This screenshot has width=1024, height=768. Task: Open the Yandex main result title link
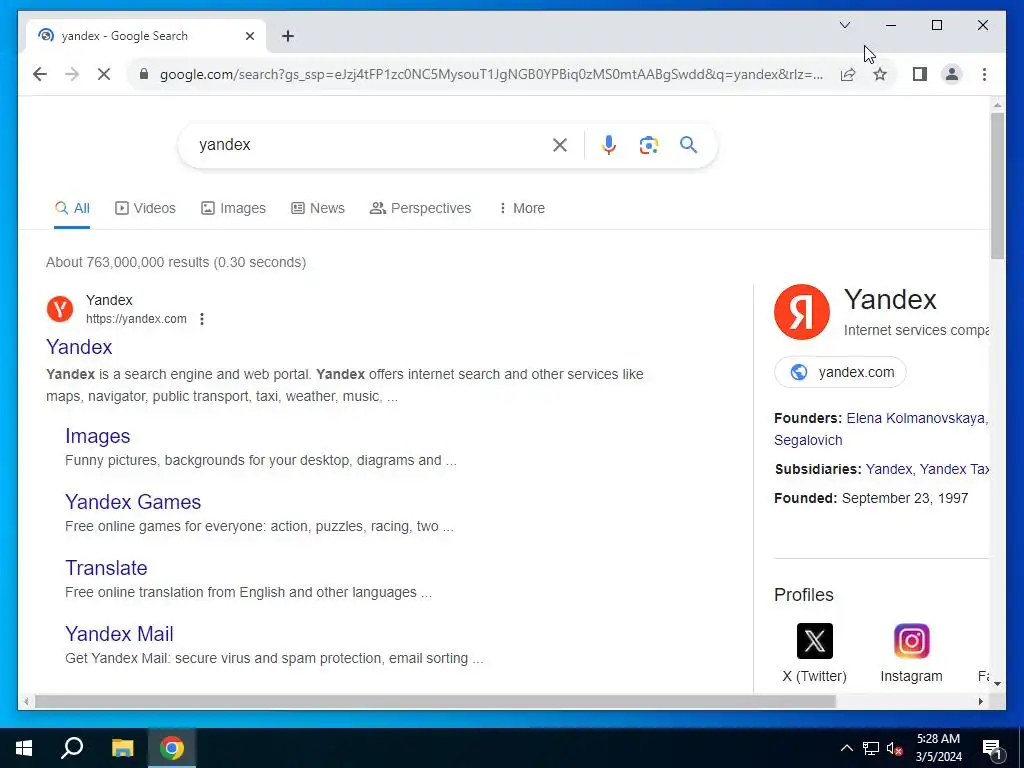pos(79,347)
